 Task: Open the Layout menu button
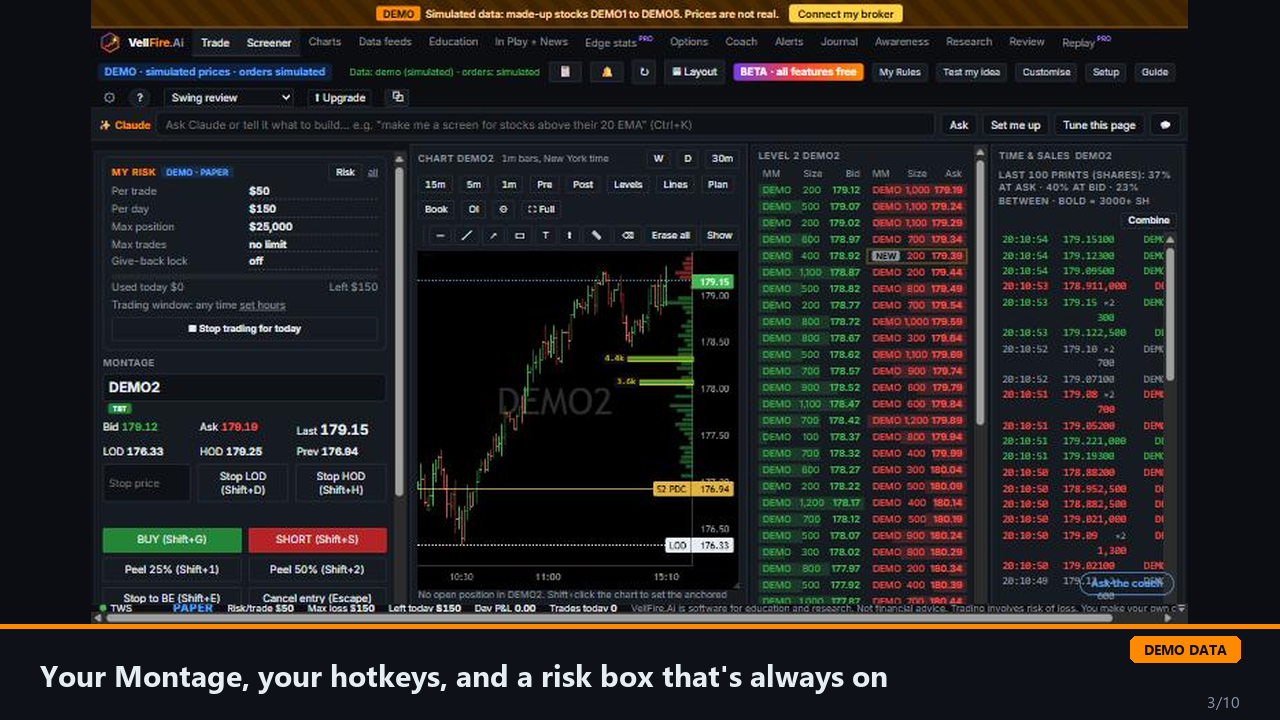(694, 72)
